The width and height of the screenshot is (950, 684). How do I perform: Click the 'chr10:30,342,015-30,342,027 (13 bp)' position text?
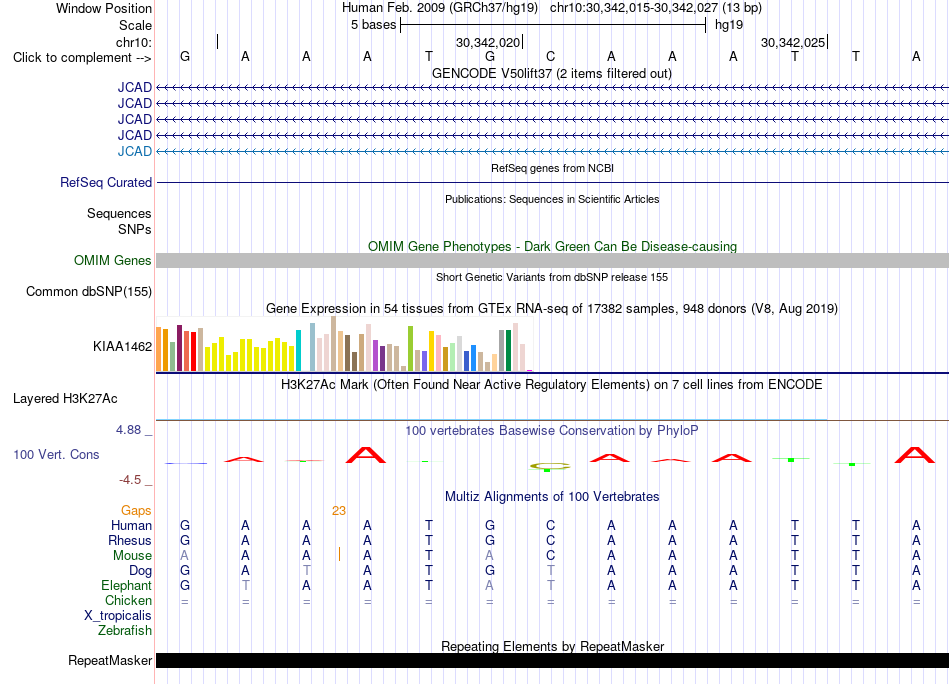(656, 8)
